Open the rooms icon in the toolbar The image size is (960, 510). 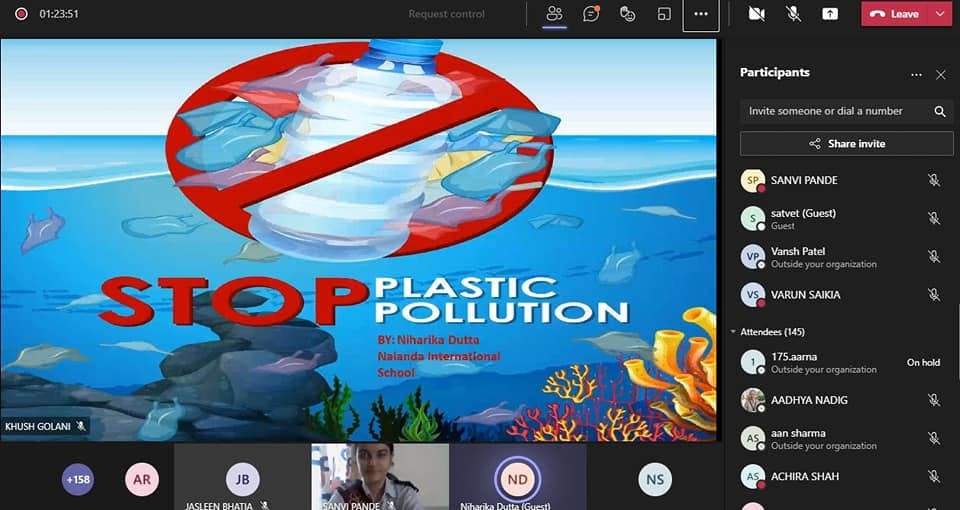point(664,14)
